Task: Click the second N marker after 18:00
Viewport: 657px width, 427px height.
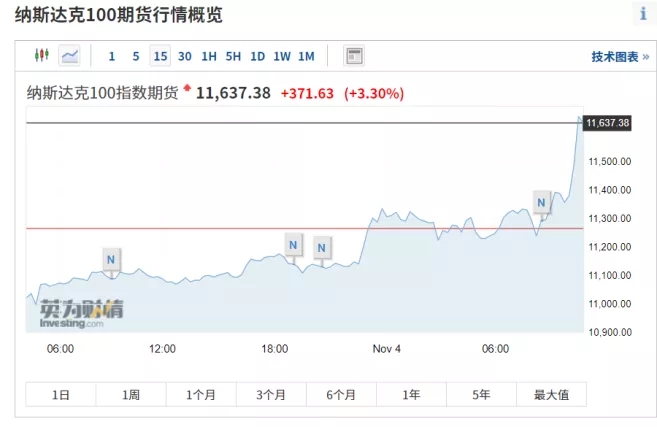Action: coord(321,248)
